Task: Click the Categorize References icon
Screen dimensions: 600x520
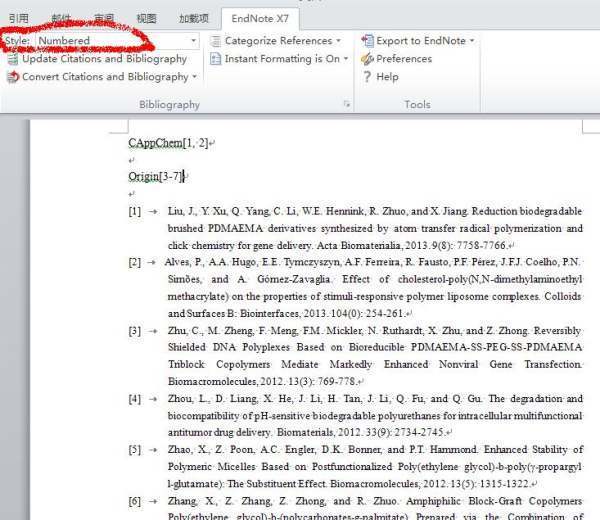Action: (216, 41)
